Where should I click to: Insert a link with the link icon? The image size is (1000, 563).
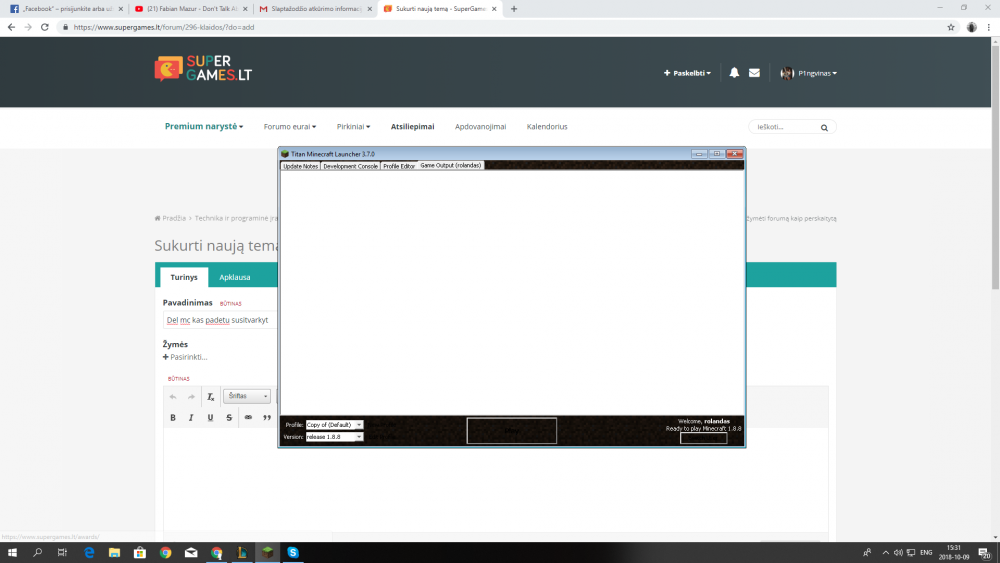(x=248, y=418)
